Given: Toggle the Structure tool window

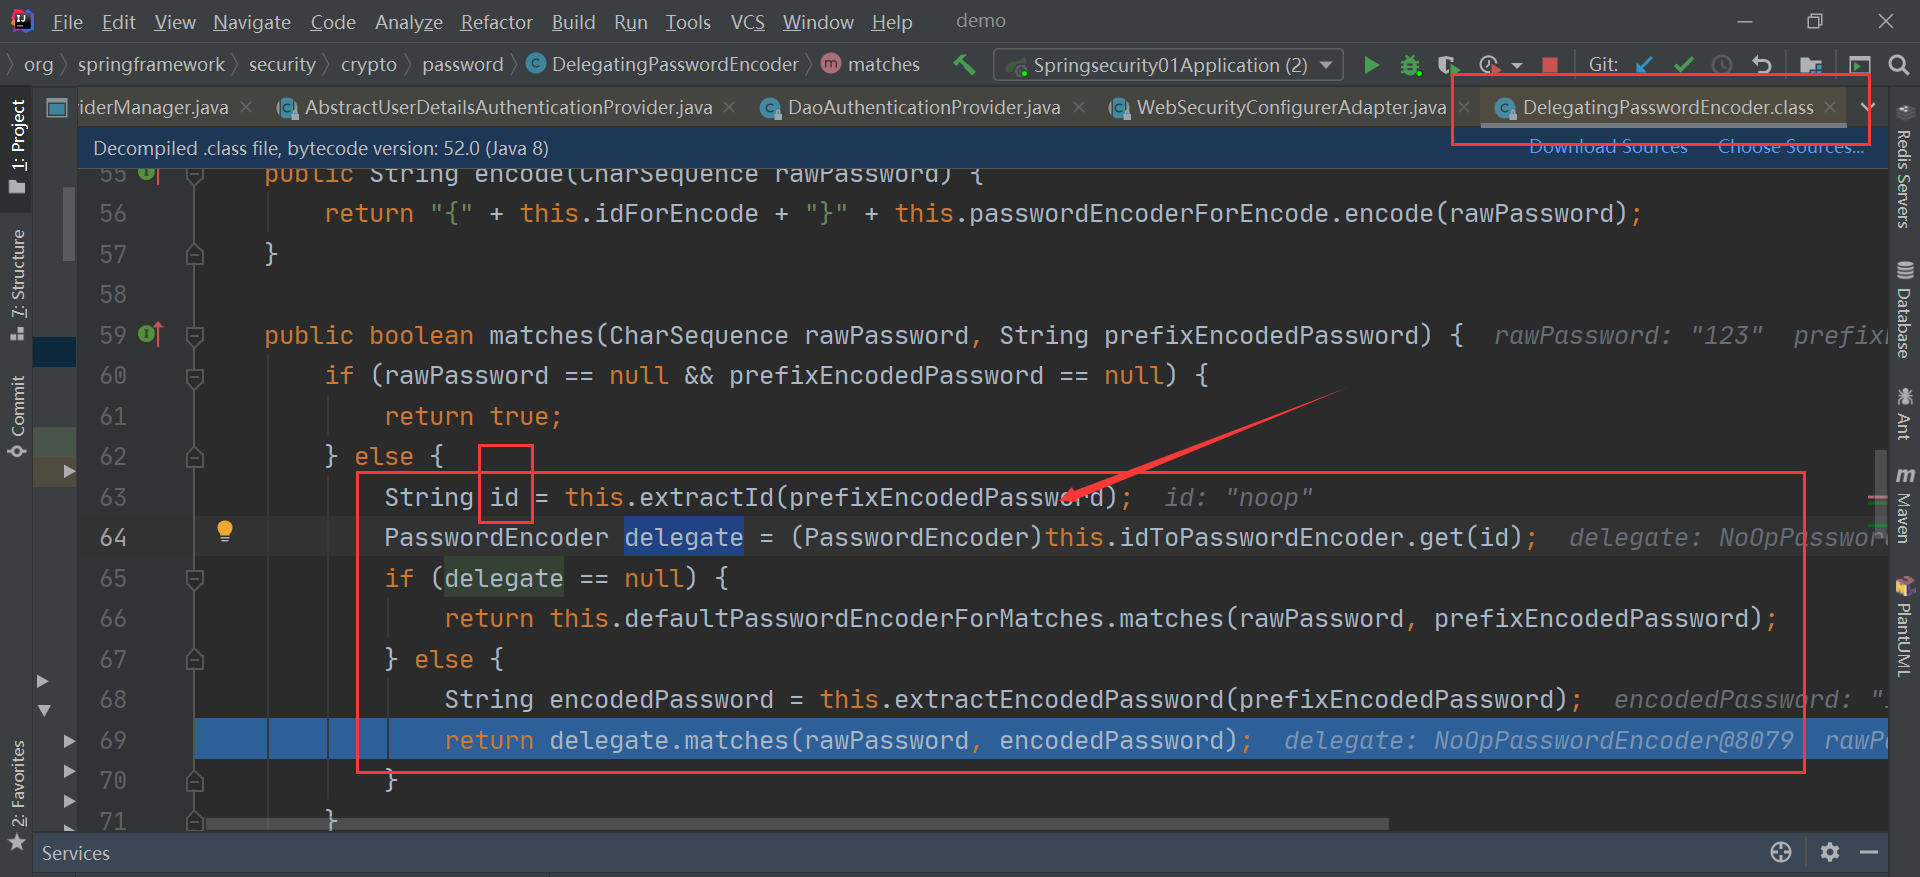Looking at the screenshot, I should click(17, 285).
